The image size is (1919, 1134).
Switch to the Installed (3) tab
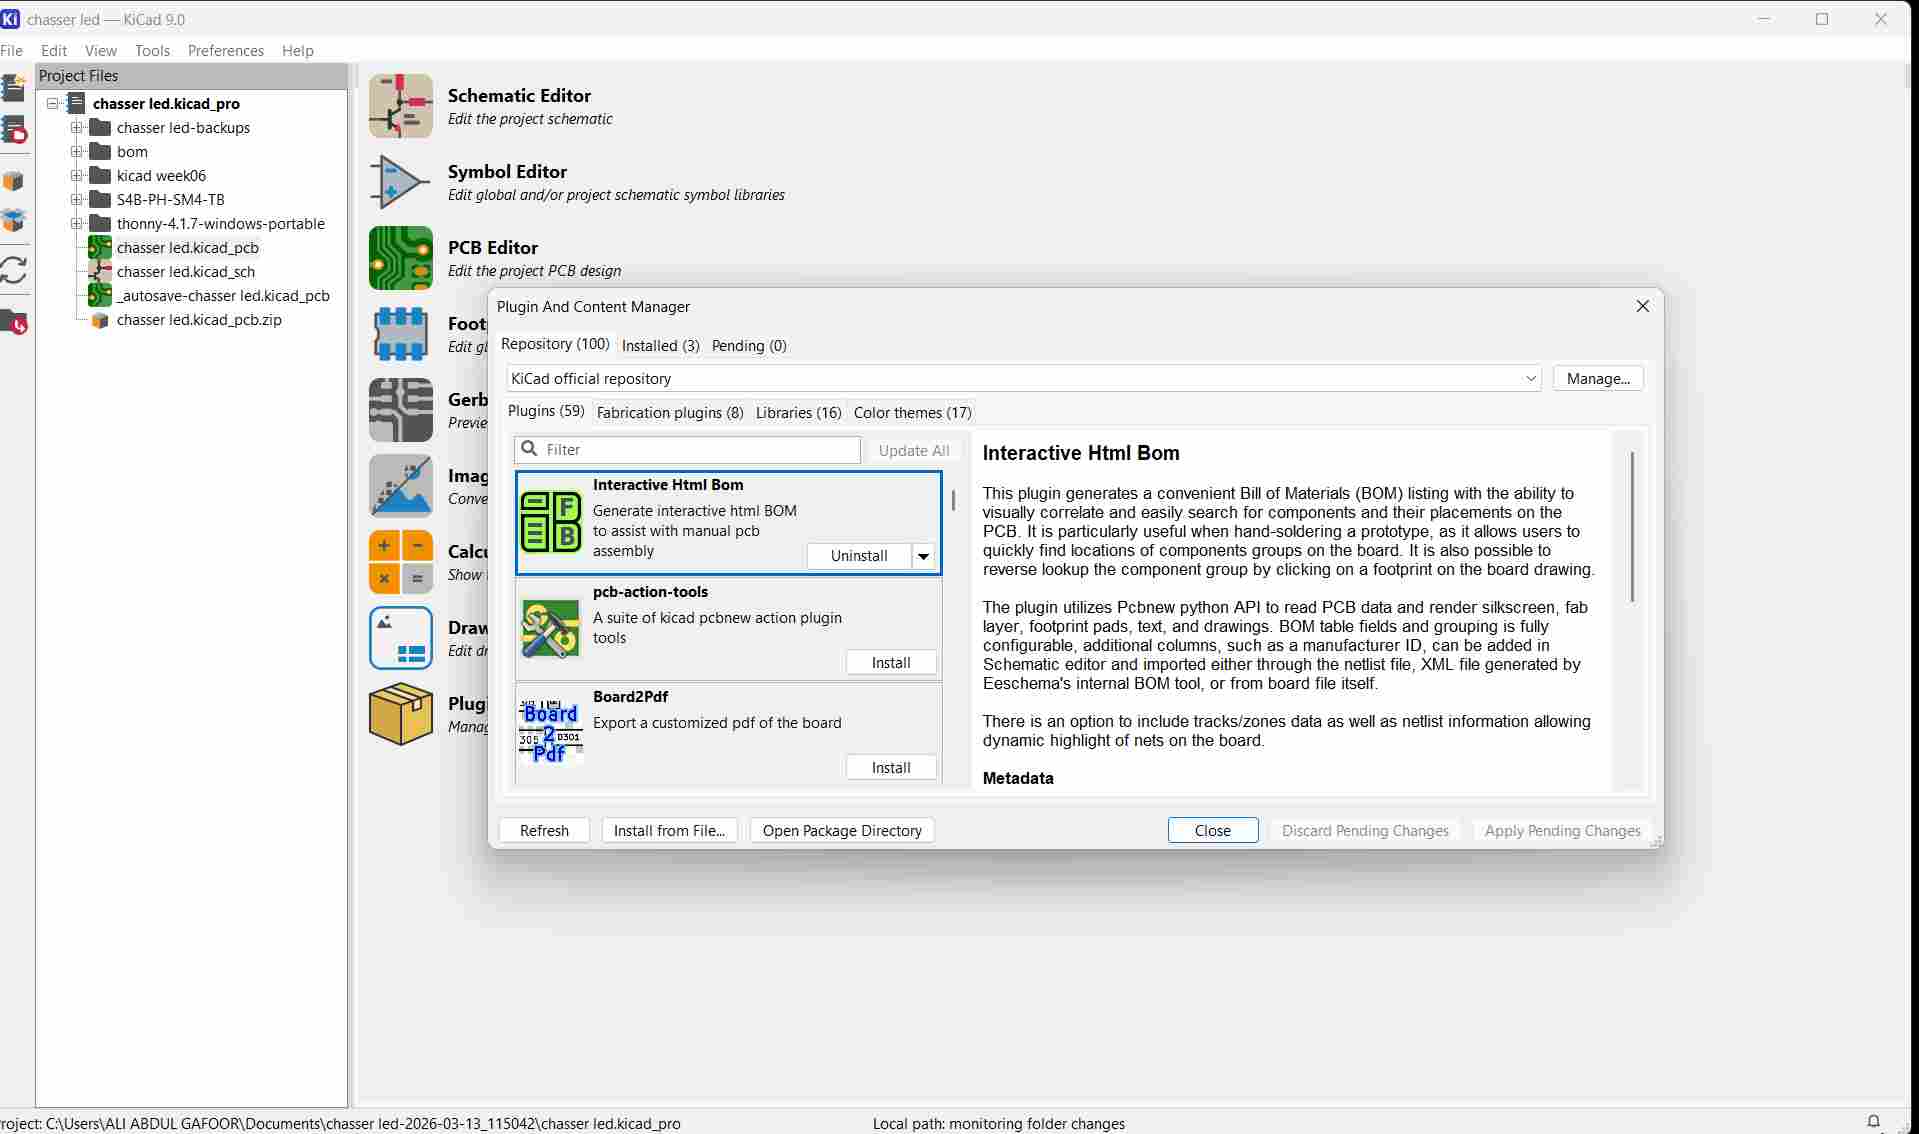pyautogui.click(x=661, y=346)
